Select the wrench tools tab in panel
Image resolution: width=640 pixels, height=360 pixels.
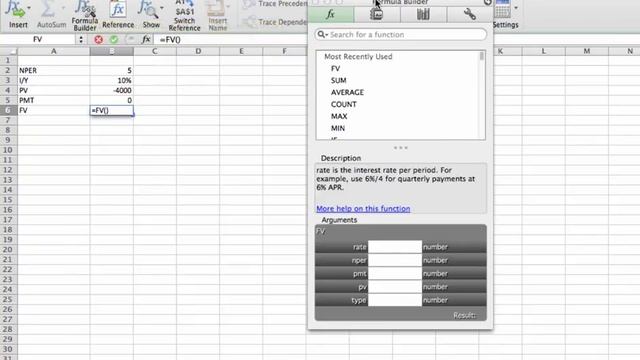pyautogui.click(x=470, y=15)
